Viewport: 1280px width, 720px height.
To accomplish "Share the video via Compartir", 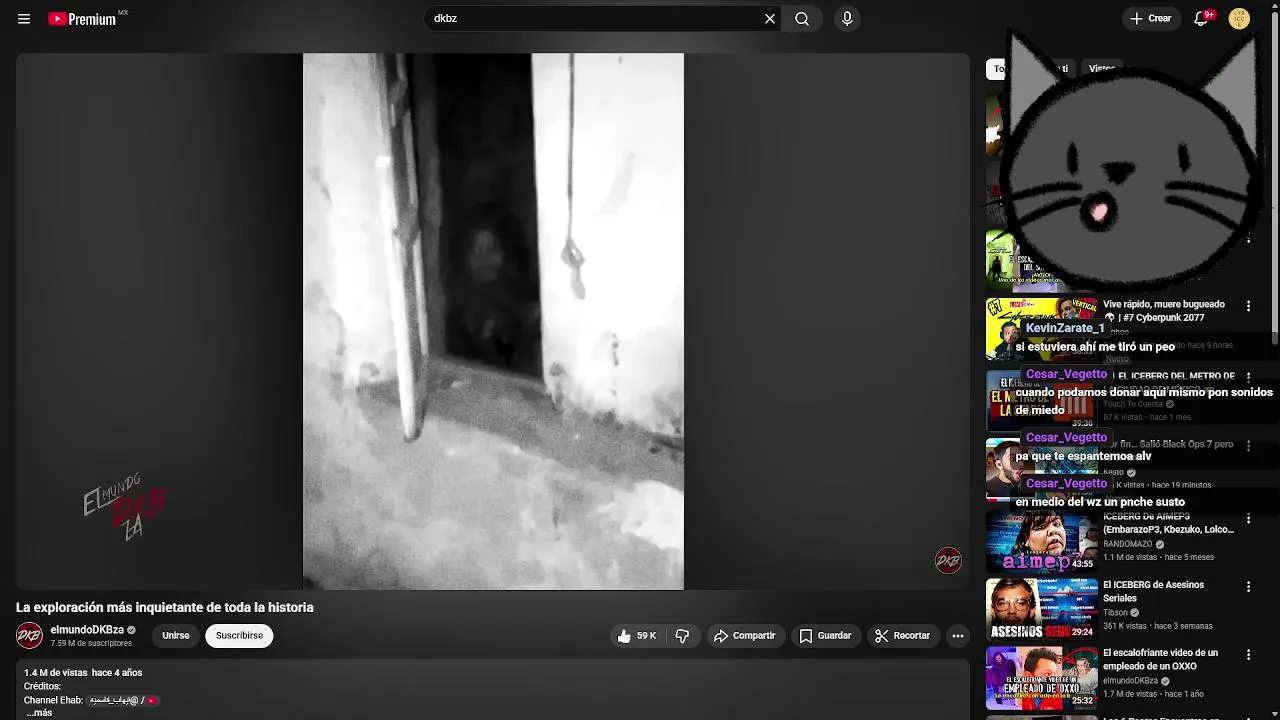I will click(744, 636).
